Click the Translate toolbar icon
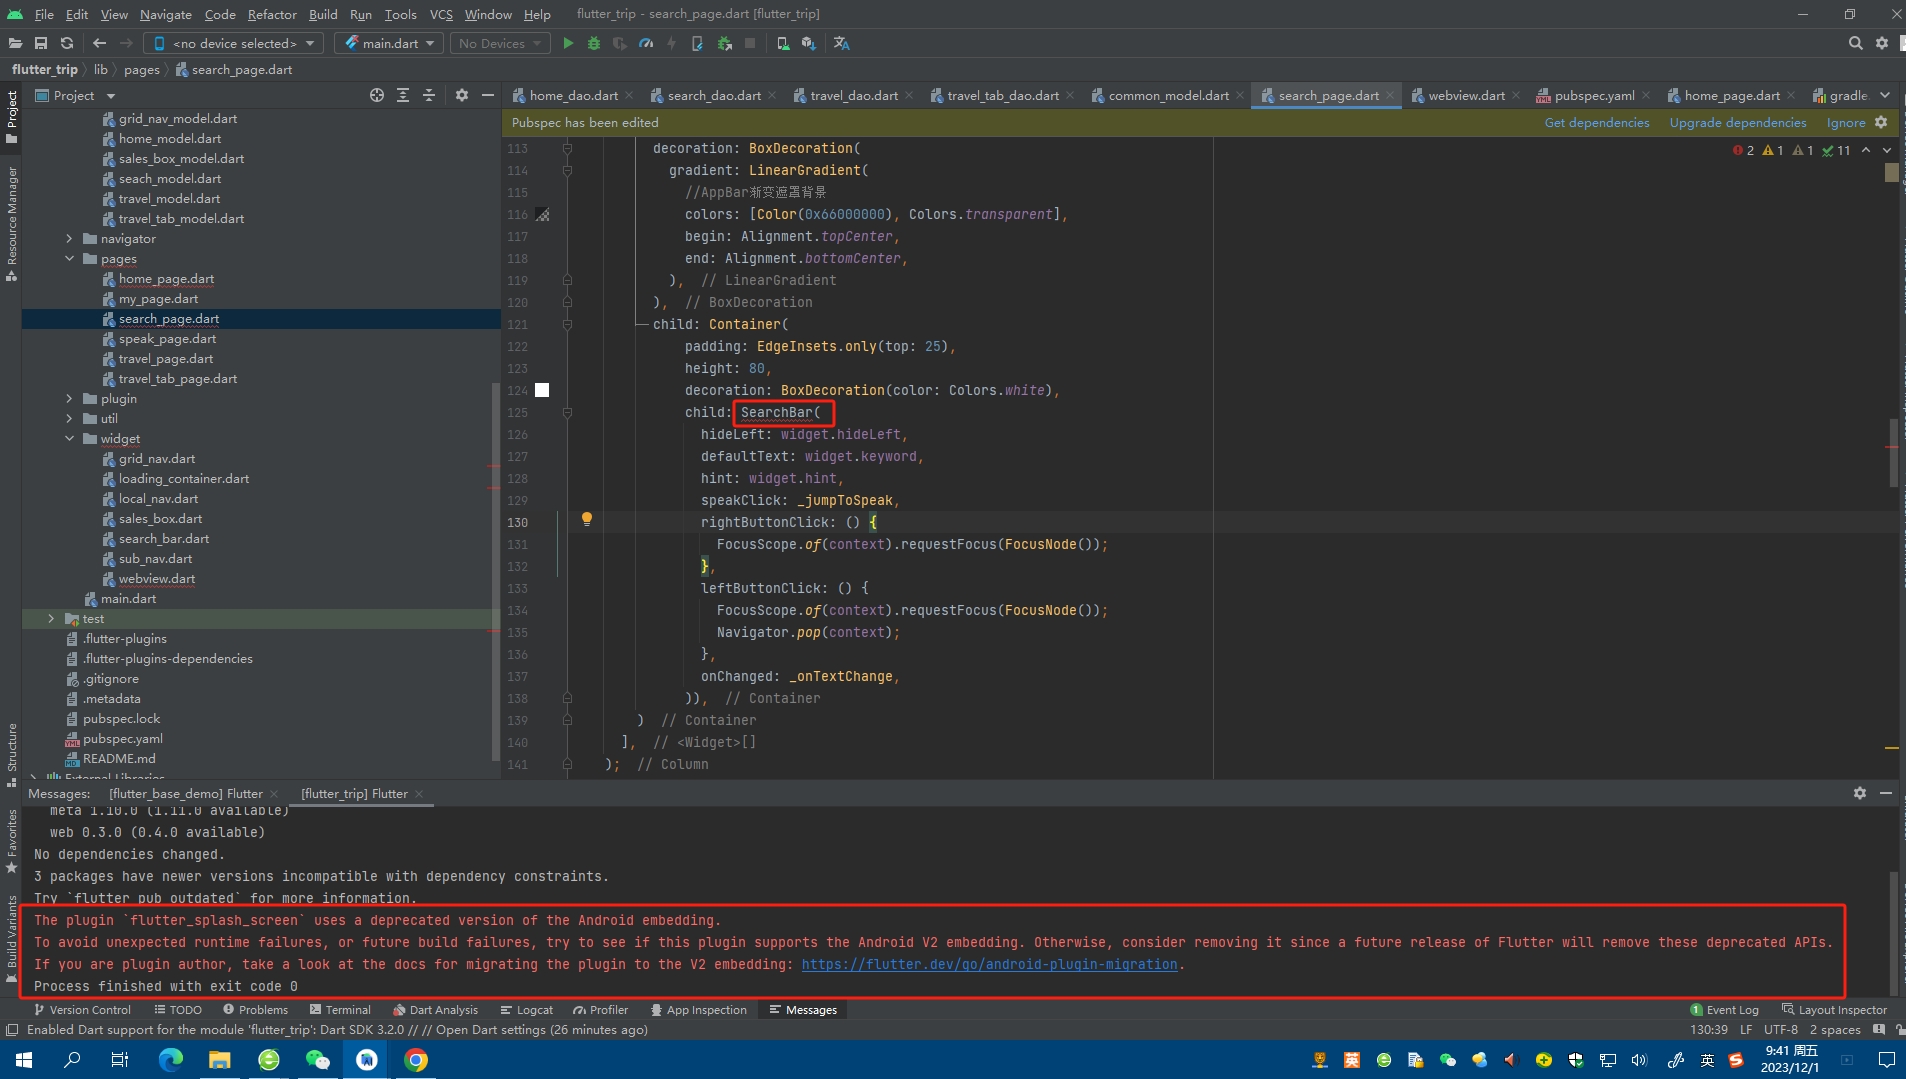 tap(842, 43)
